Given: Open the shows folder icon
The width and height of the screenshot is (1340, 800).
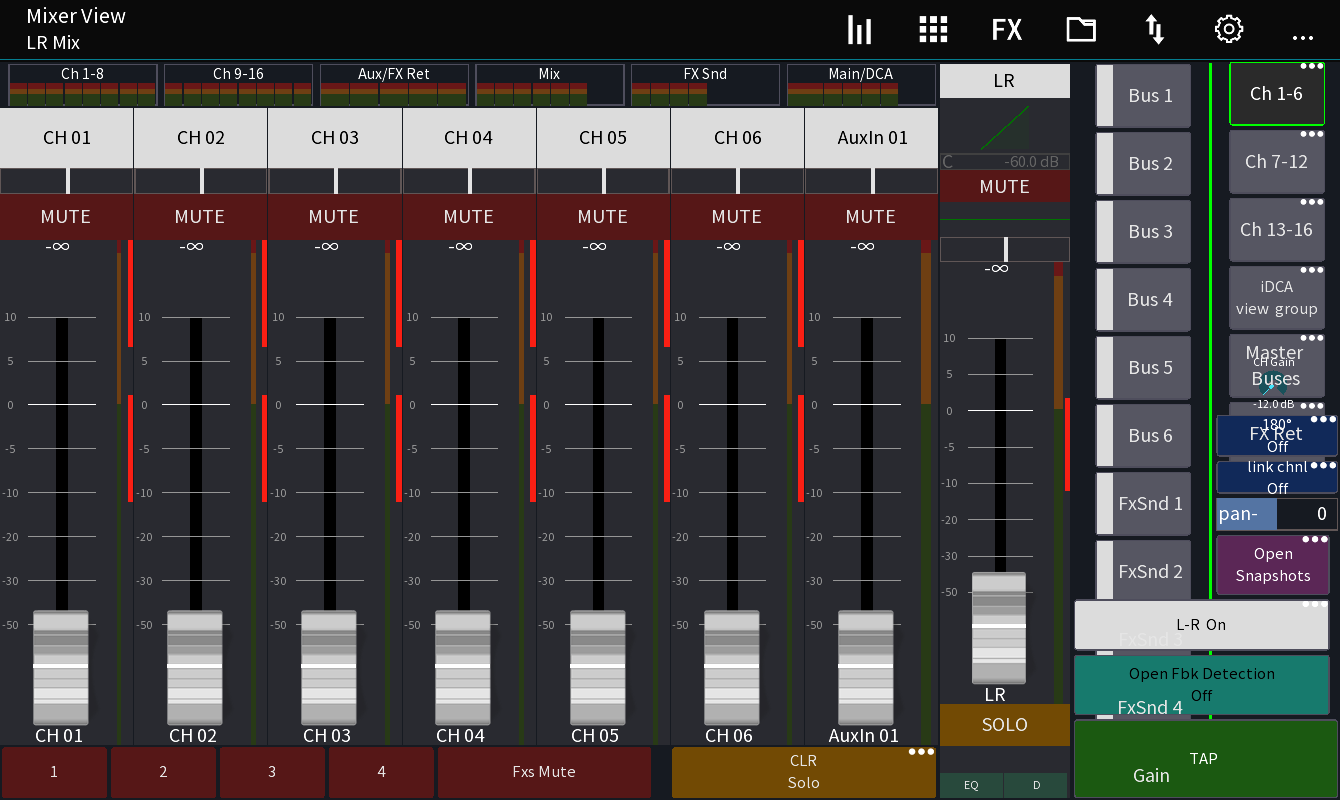Looking at the screenshot, I should click(x=1080, y=30).
